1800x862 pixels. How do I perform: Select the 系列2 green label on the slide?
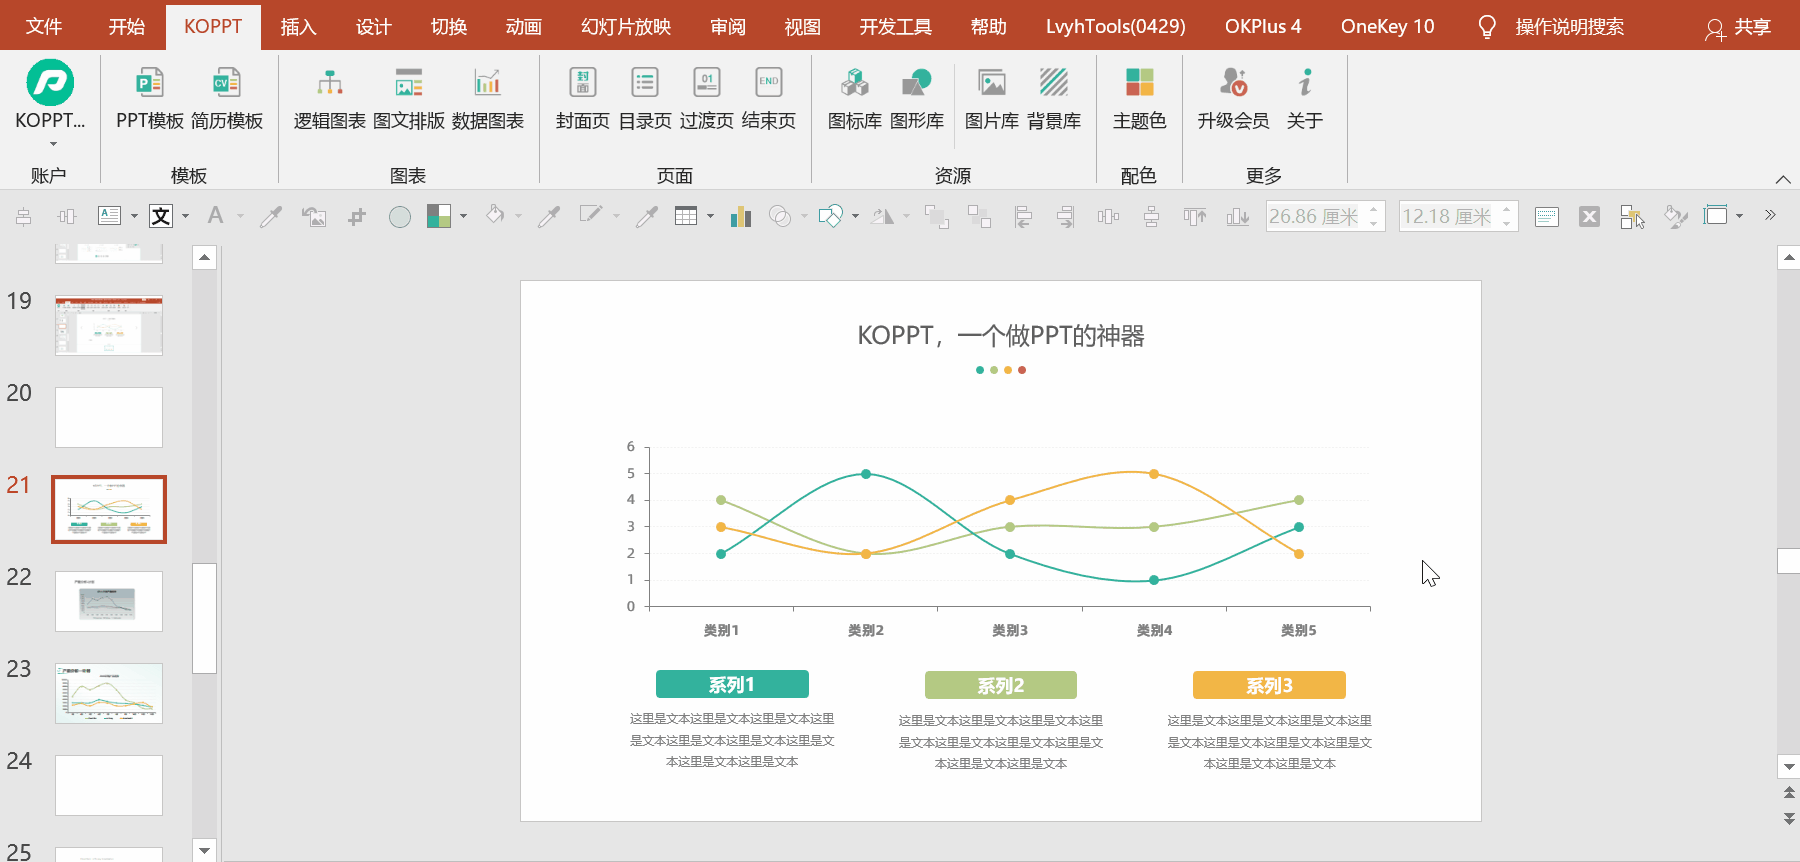click(1001, 685)
